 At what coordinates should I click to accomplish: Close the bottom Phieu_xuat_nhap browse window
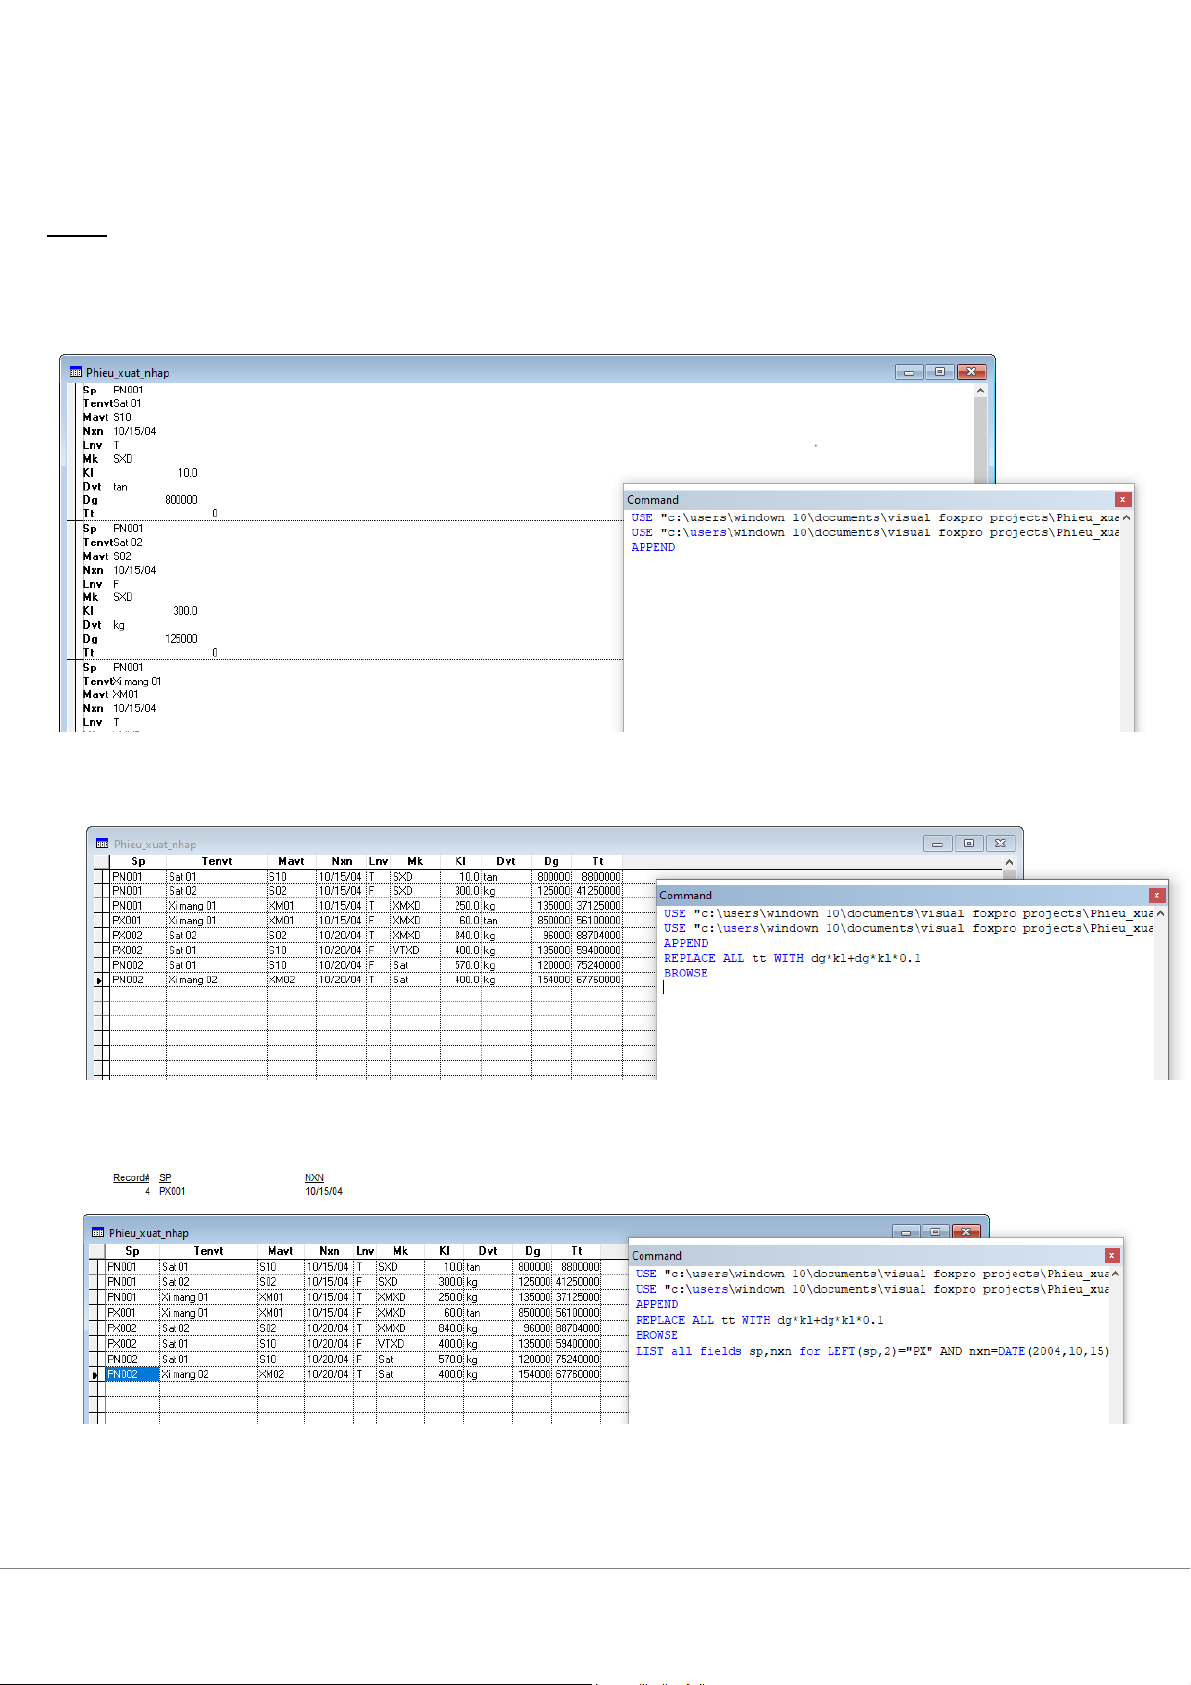[966, 1232]
